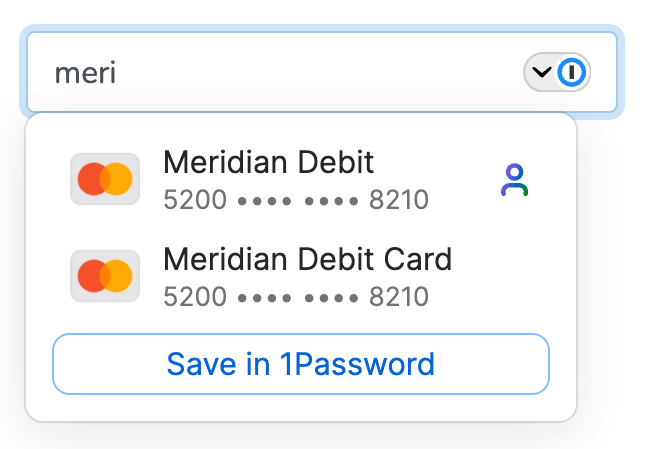The width and height of the screenshot is (648, 449).
Task: Click the empty middle area of the text field
Action: coord(320,73)
